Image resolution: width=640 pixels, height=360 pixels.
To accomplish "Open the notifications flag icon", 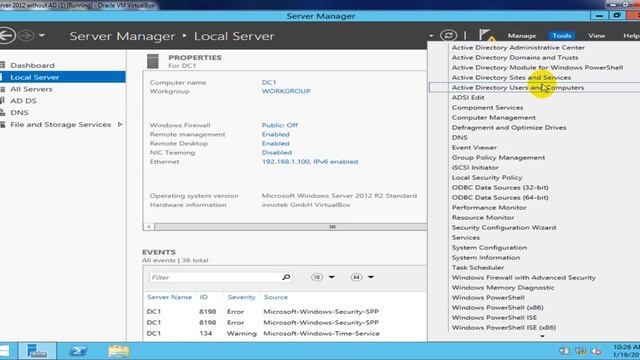I will click(x=486, y=36).
